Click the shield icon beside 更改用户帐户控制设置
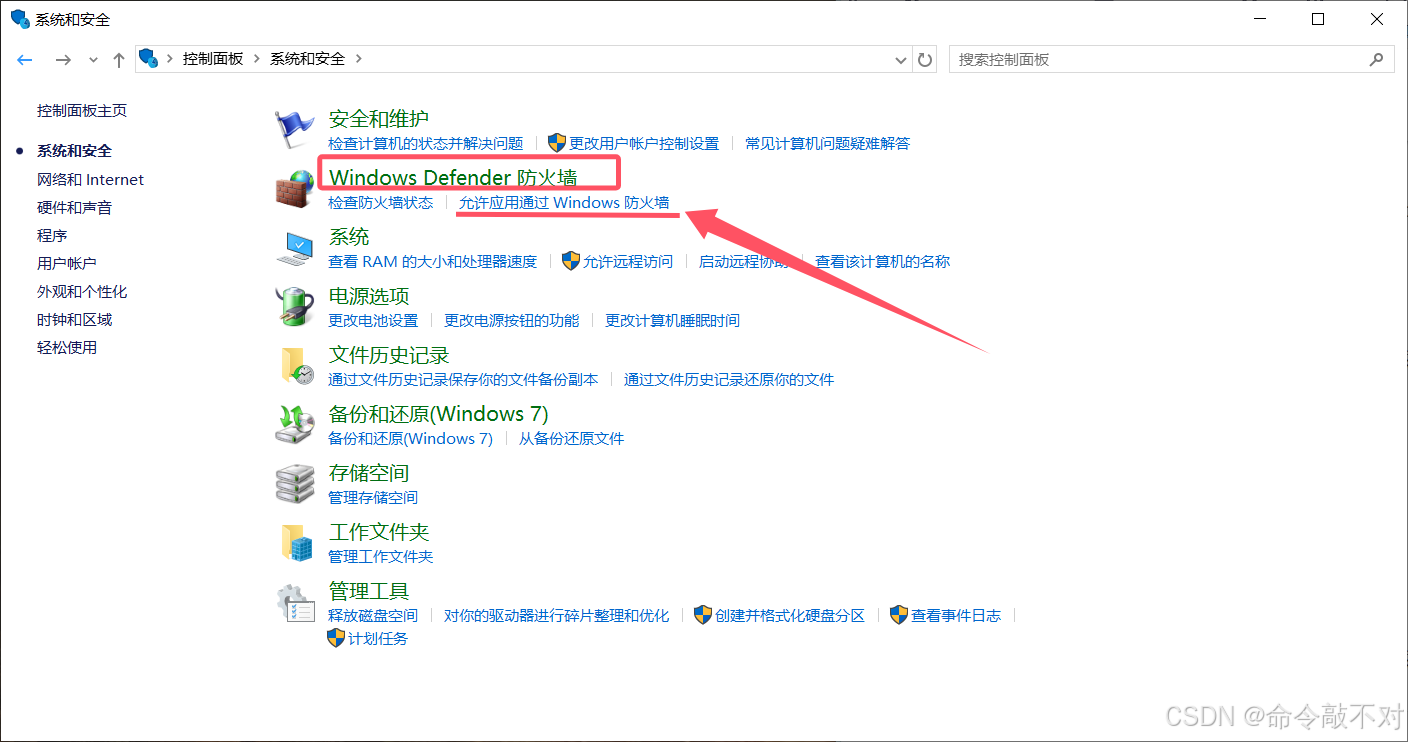Screen dimensions: 1408x742 557,143
